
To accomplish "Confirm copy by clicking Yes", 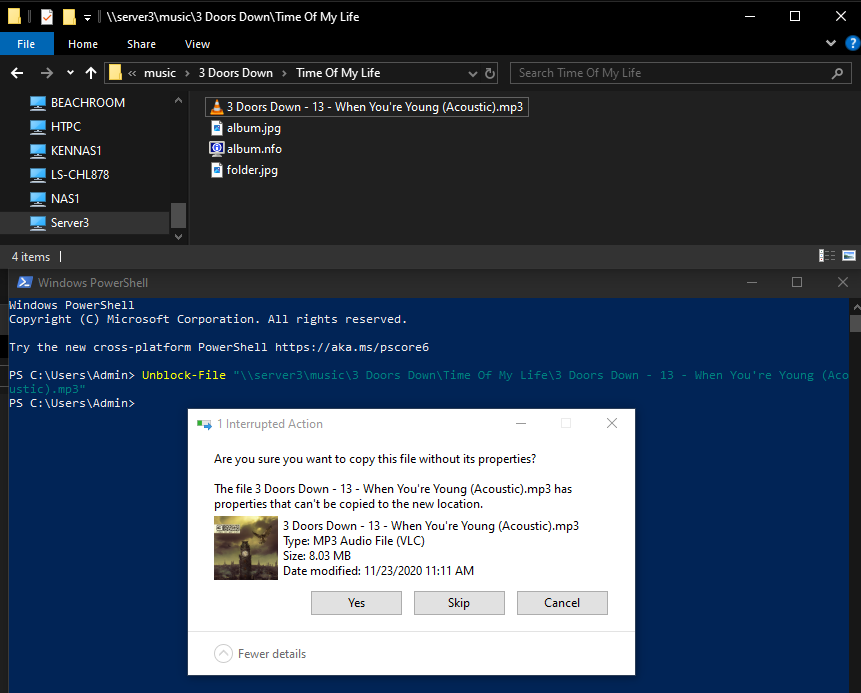I will pos(356,603).
